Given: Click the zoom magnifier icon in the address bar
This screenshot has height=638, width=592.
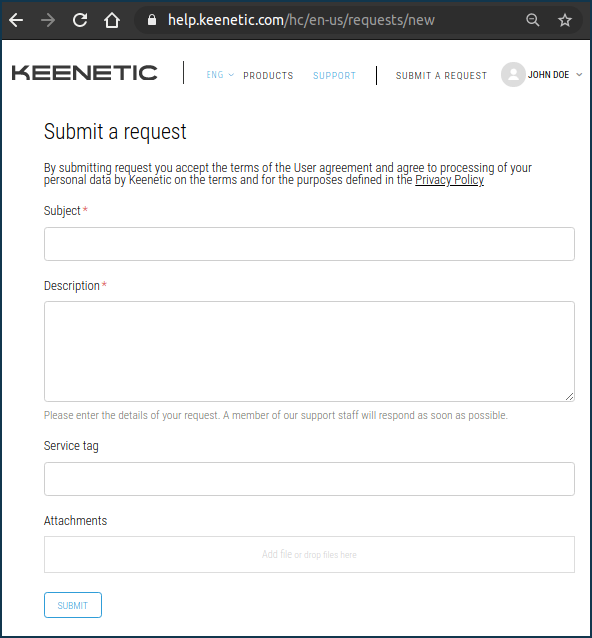Looking at the screenshot, I should coord(533,20).
